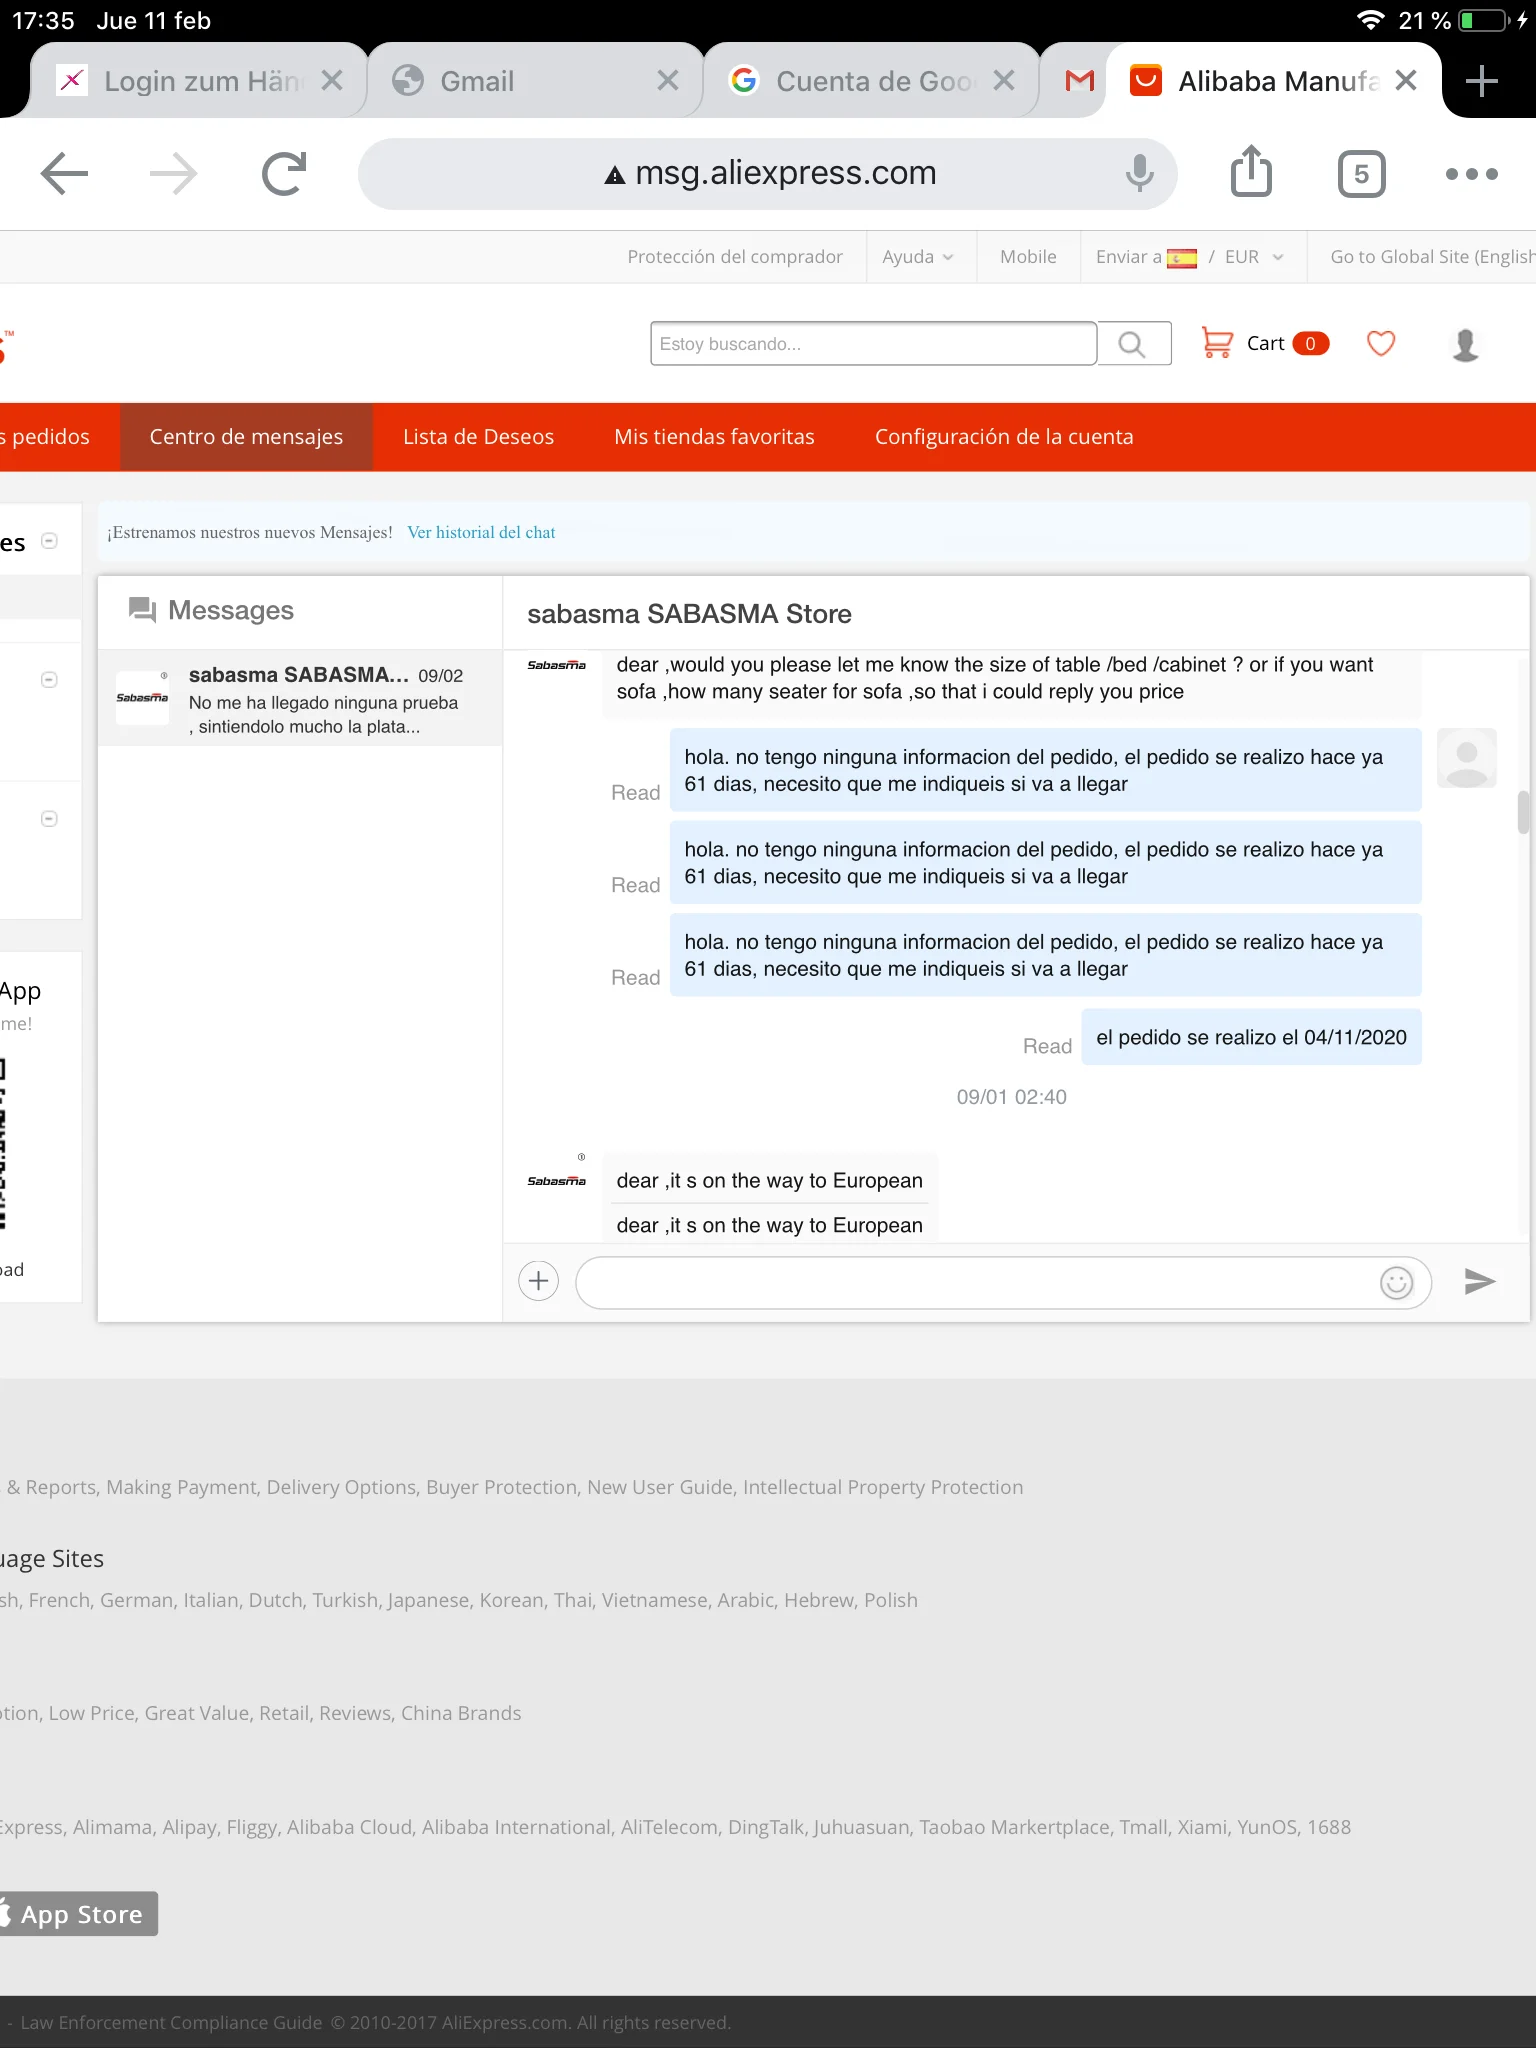The image size is (1536, 2048).
Task: Go back to the previous page
Action: [64, 174]
